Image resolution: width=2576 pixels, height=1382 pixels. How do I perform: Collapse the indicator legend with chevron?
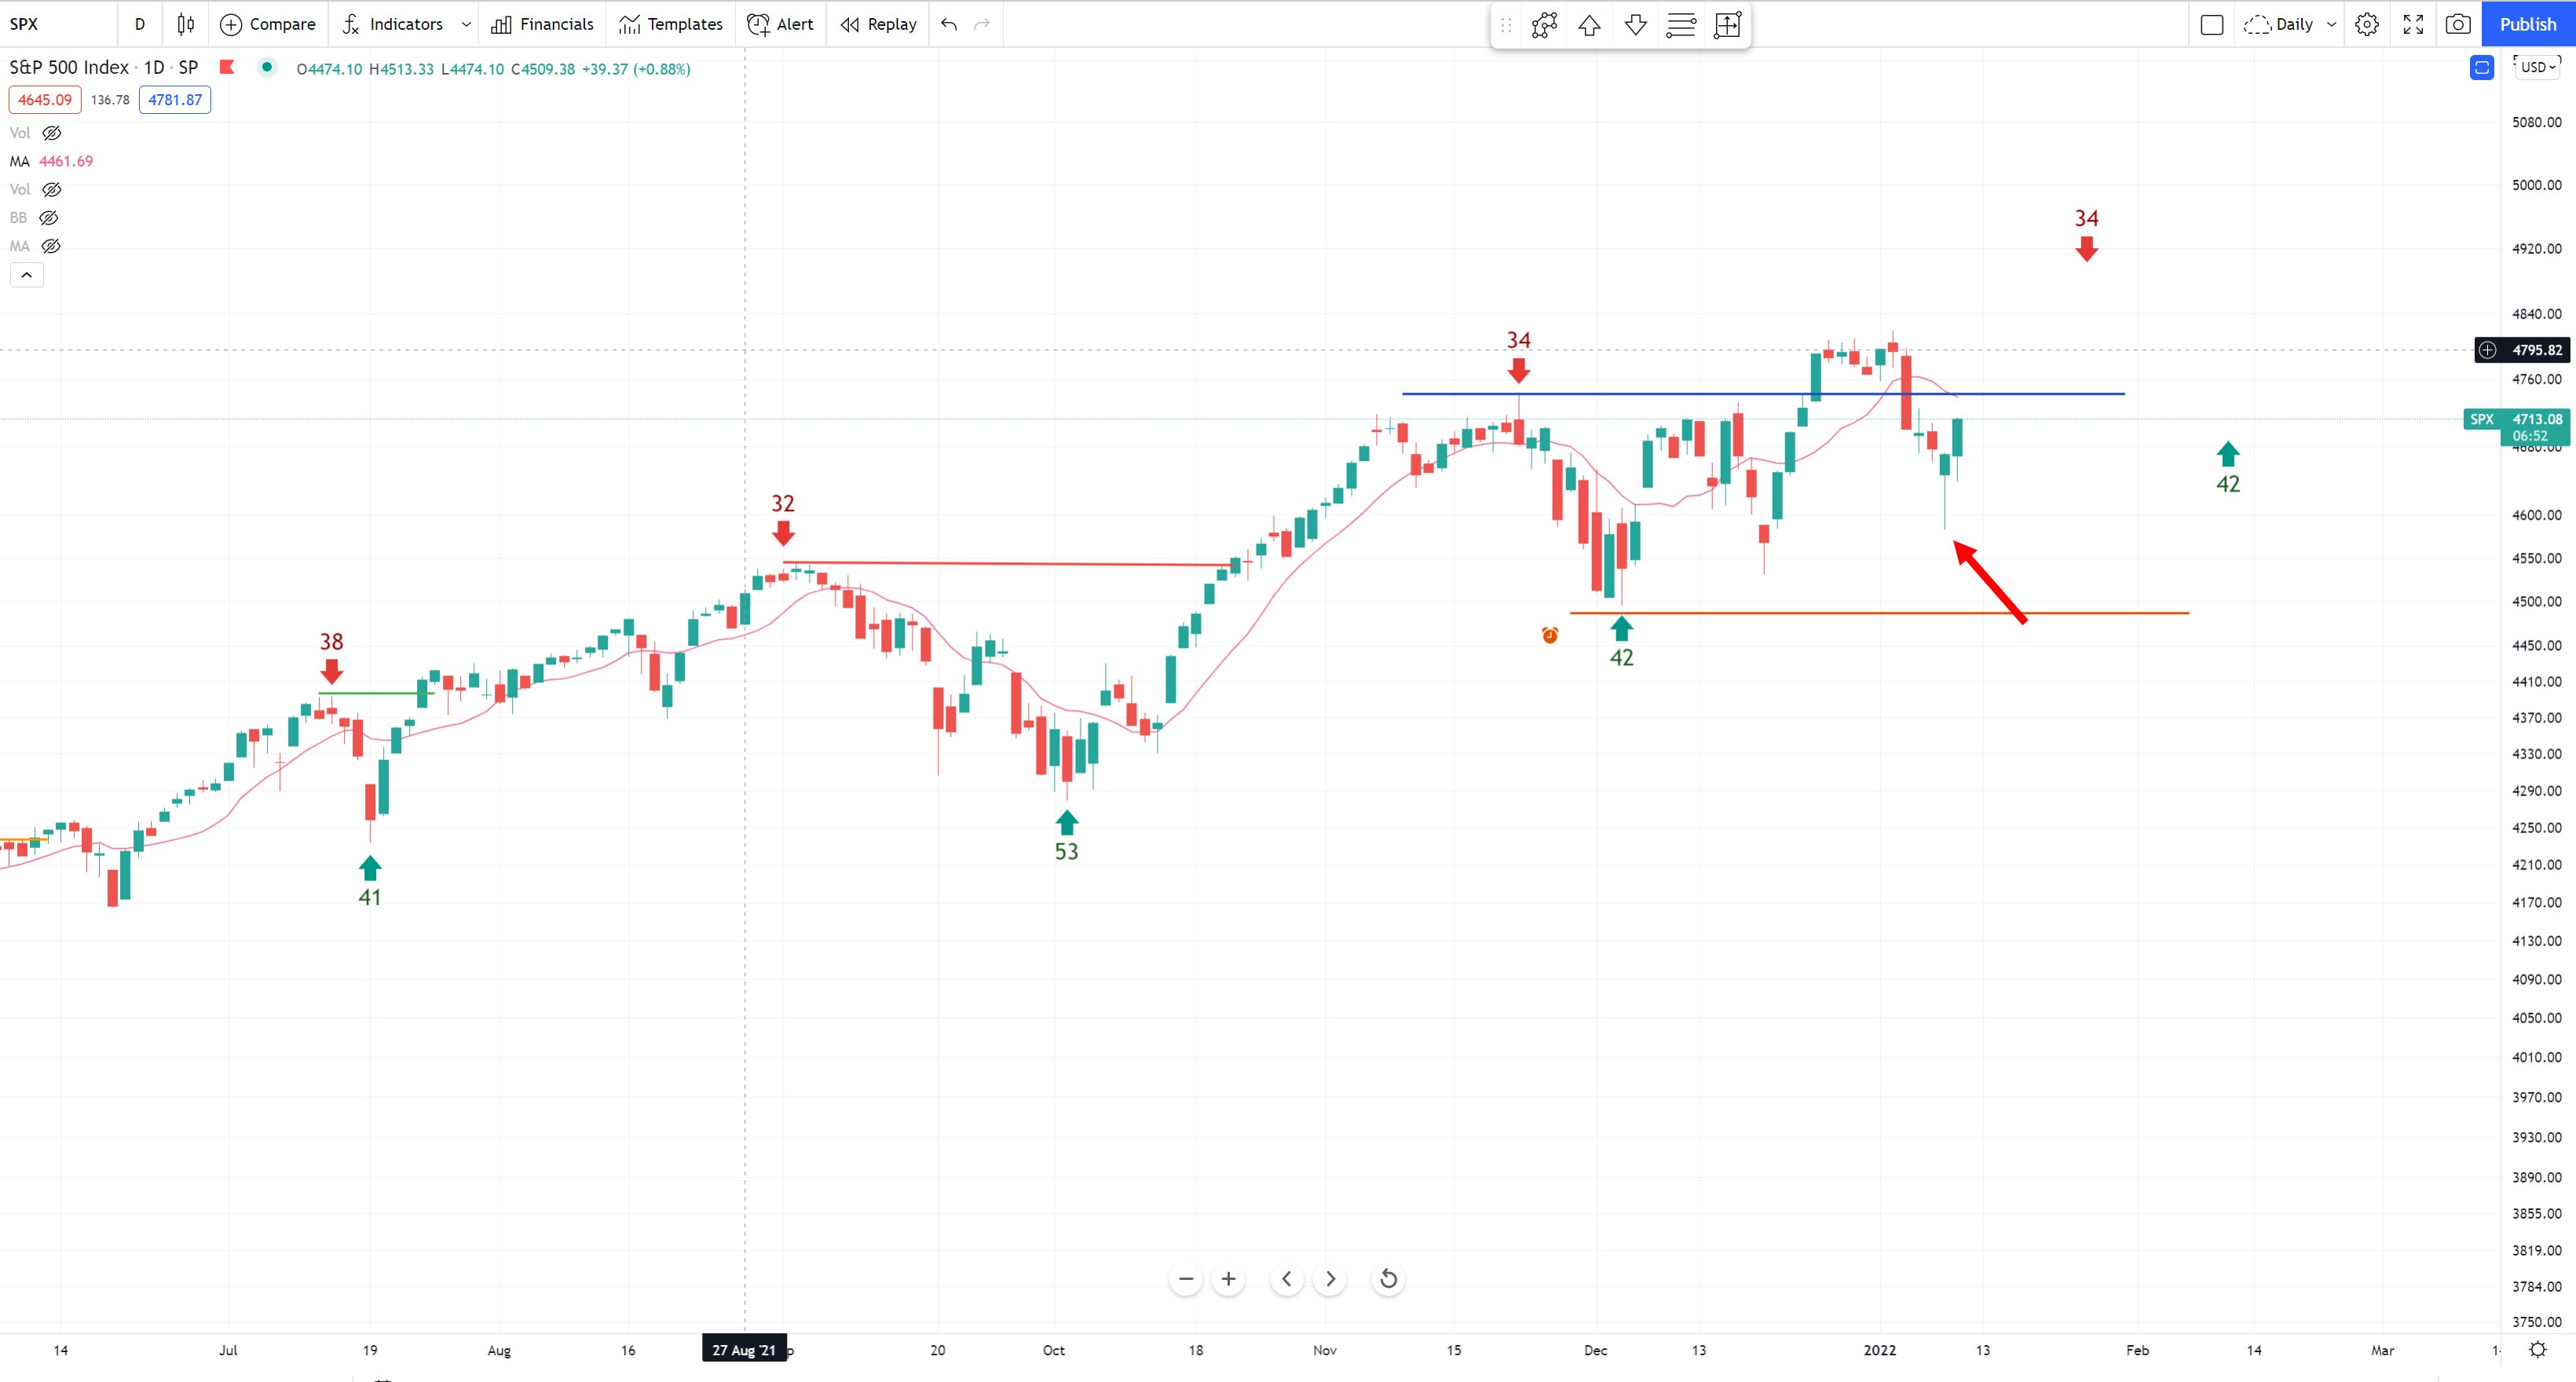point(27,274)
